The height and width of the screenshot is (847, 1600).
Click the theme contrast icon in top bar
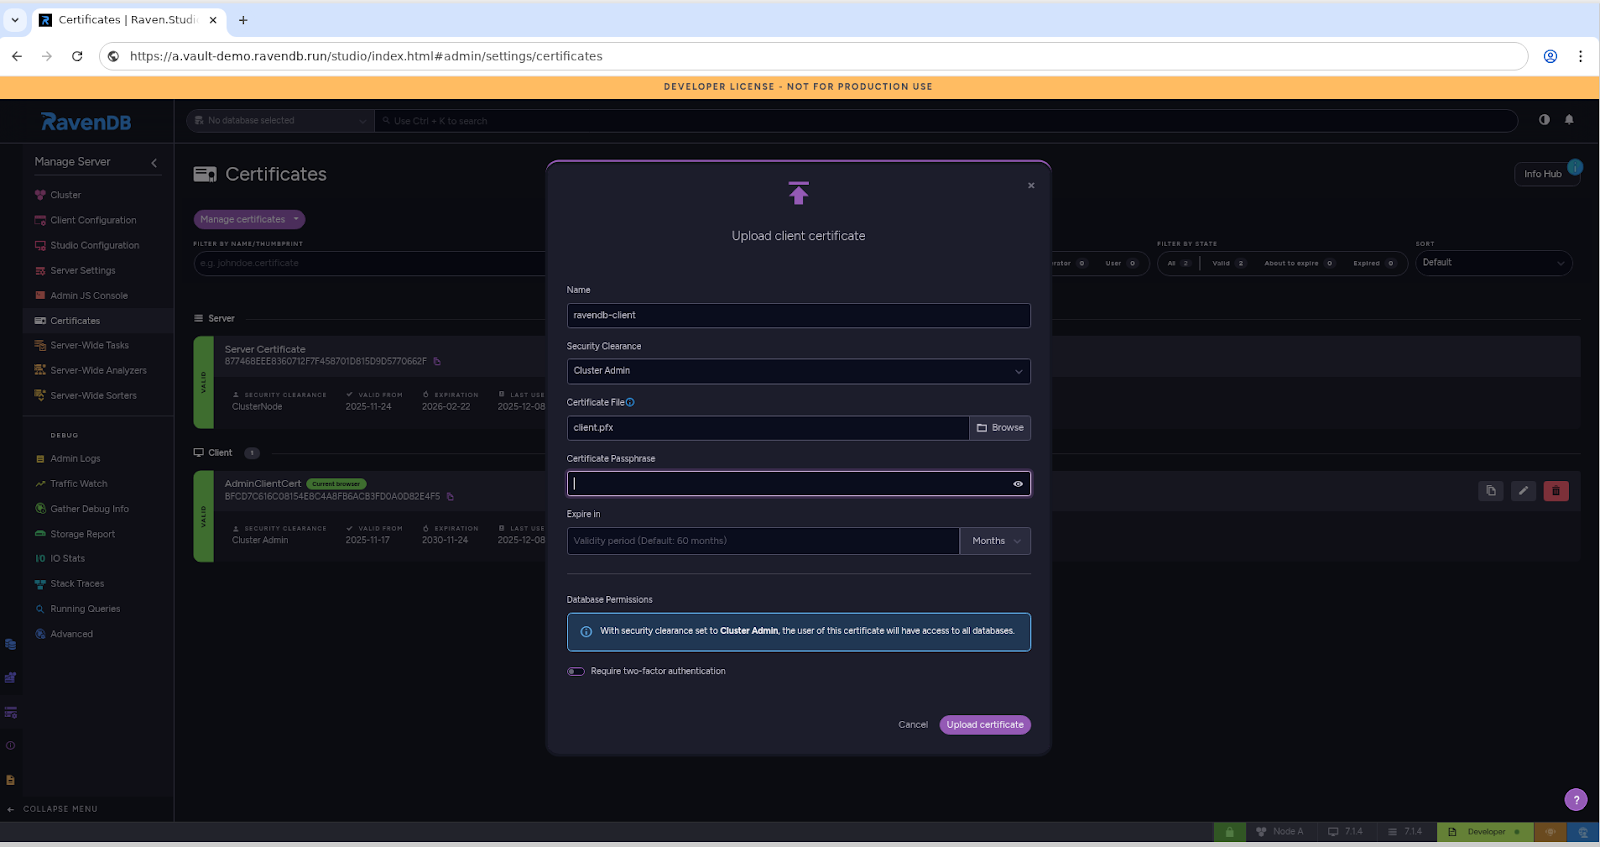[1544, 120]
